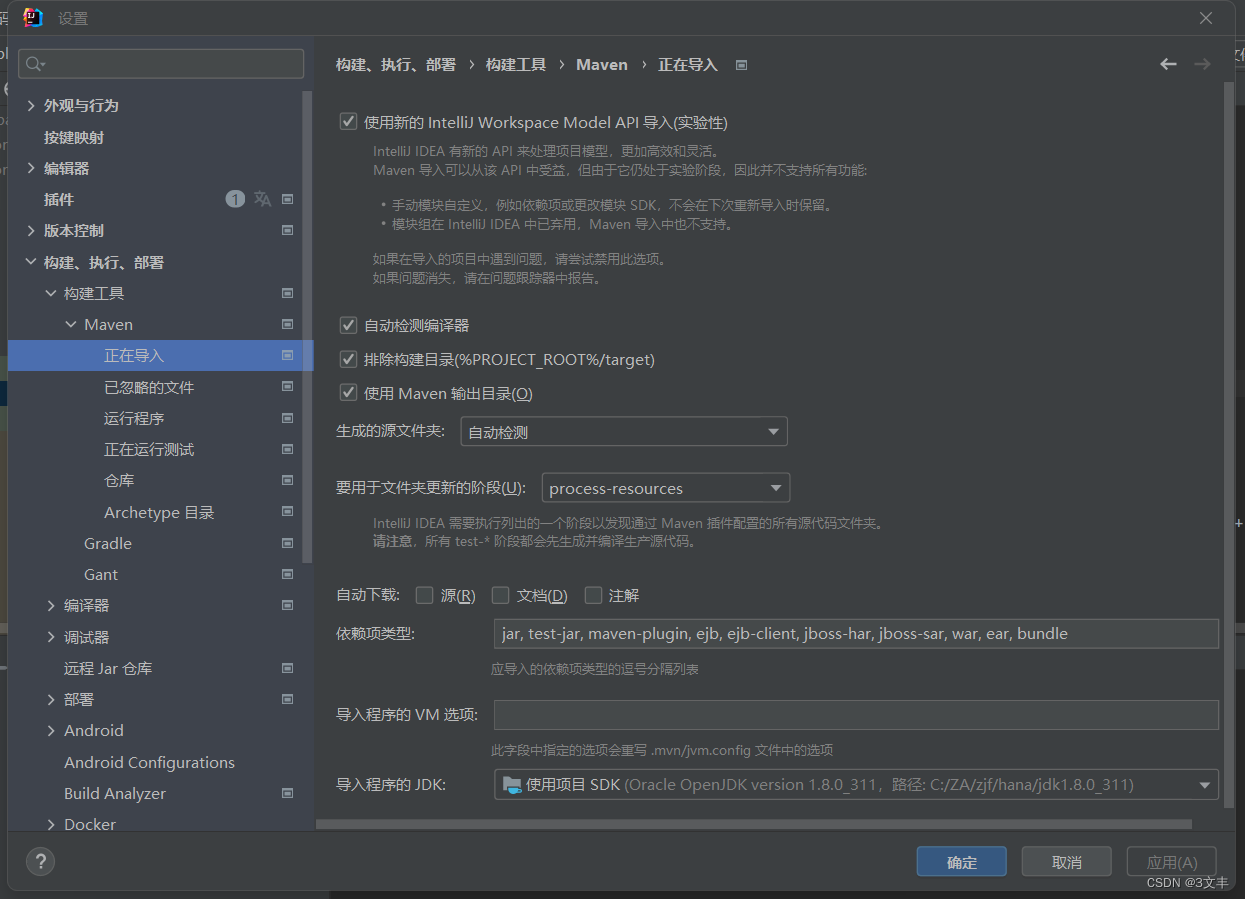
Task: Click the SDK folder icon in JDK selector
Action: (x=512, y=785)
